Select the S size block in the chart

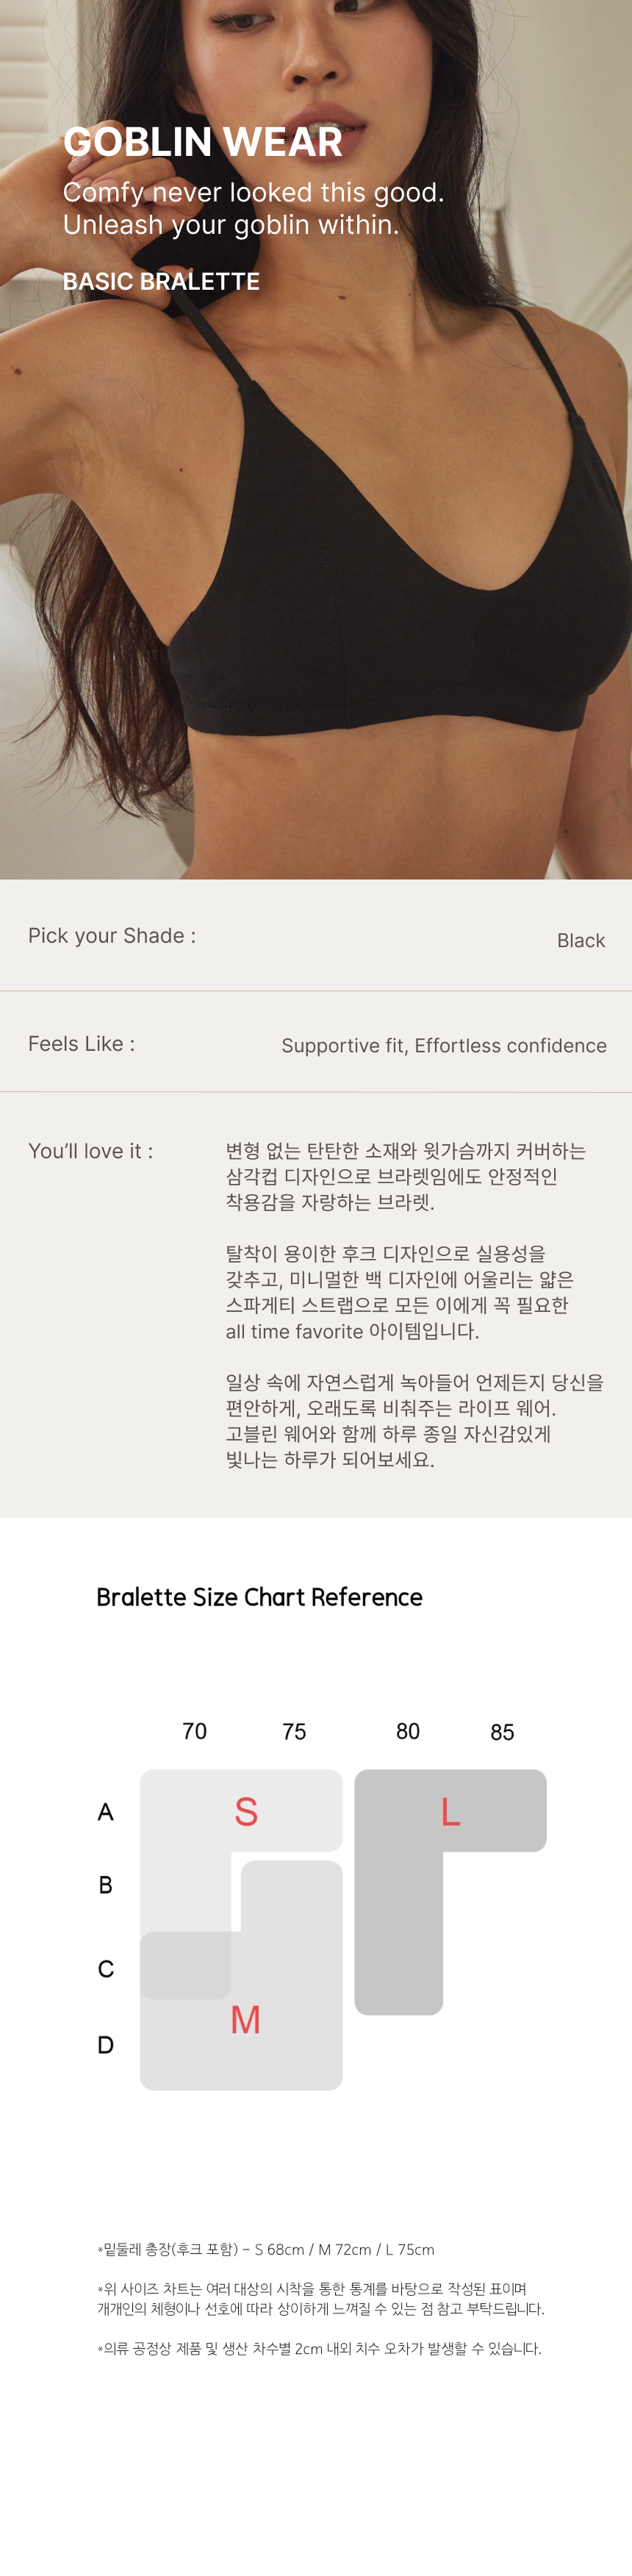tap(246, 1811)
